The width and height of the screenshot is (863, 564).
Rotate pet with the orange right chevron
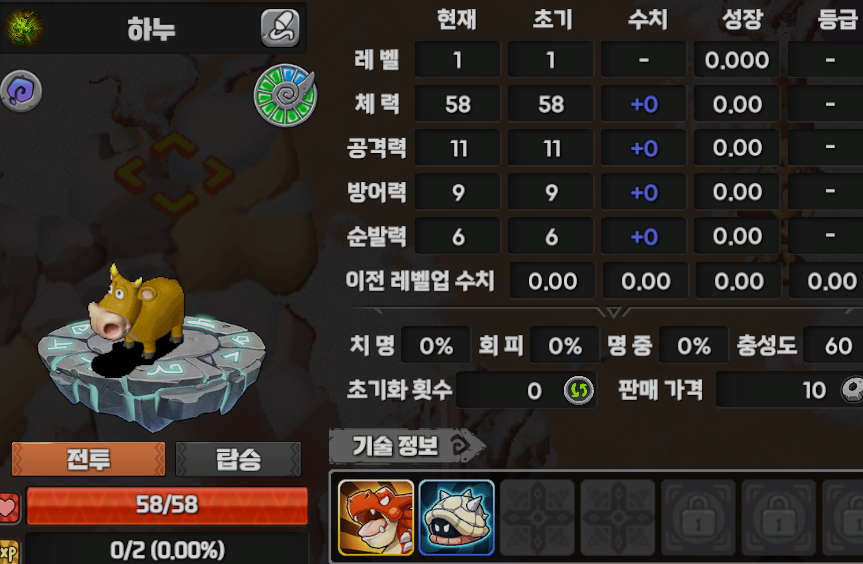pyautogui.click(x=219, y=175)
